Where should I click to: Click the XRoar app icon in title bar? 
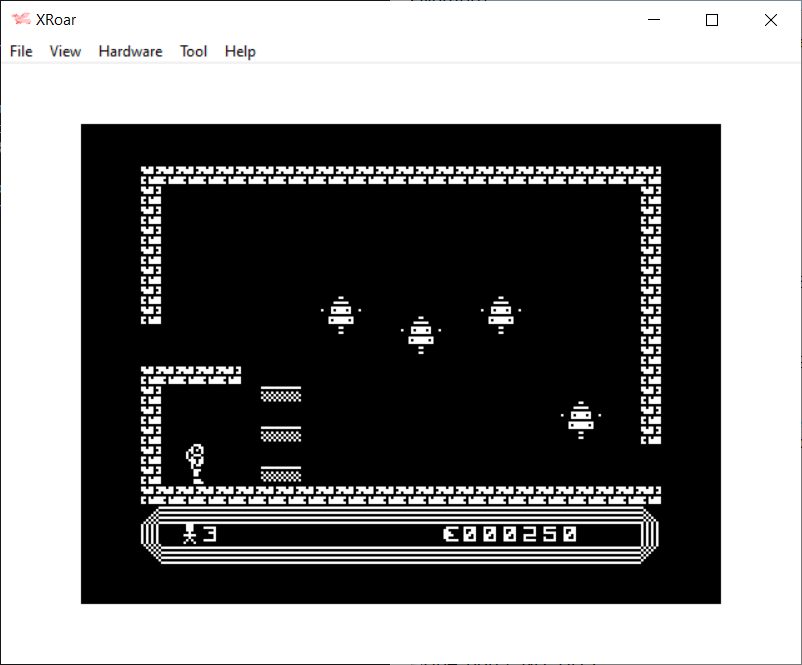(20, 20)
